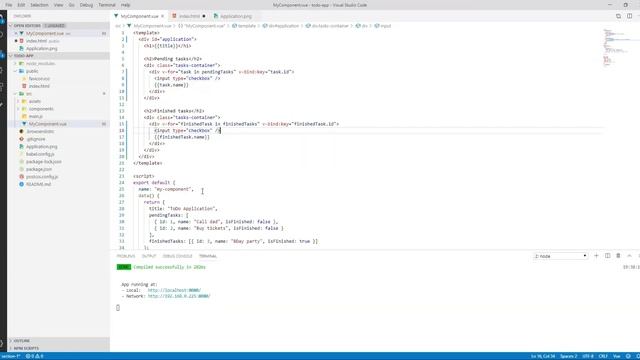Switch to the OUTPUT panel tab
This screenshot has height=360, width=640.
click(149, 256)
